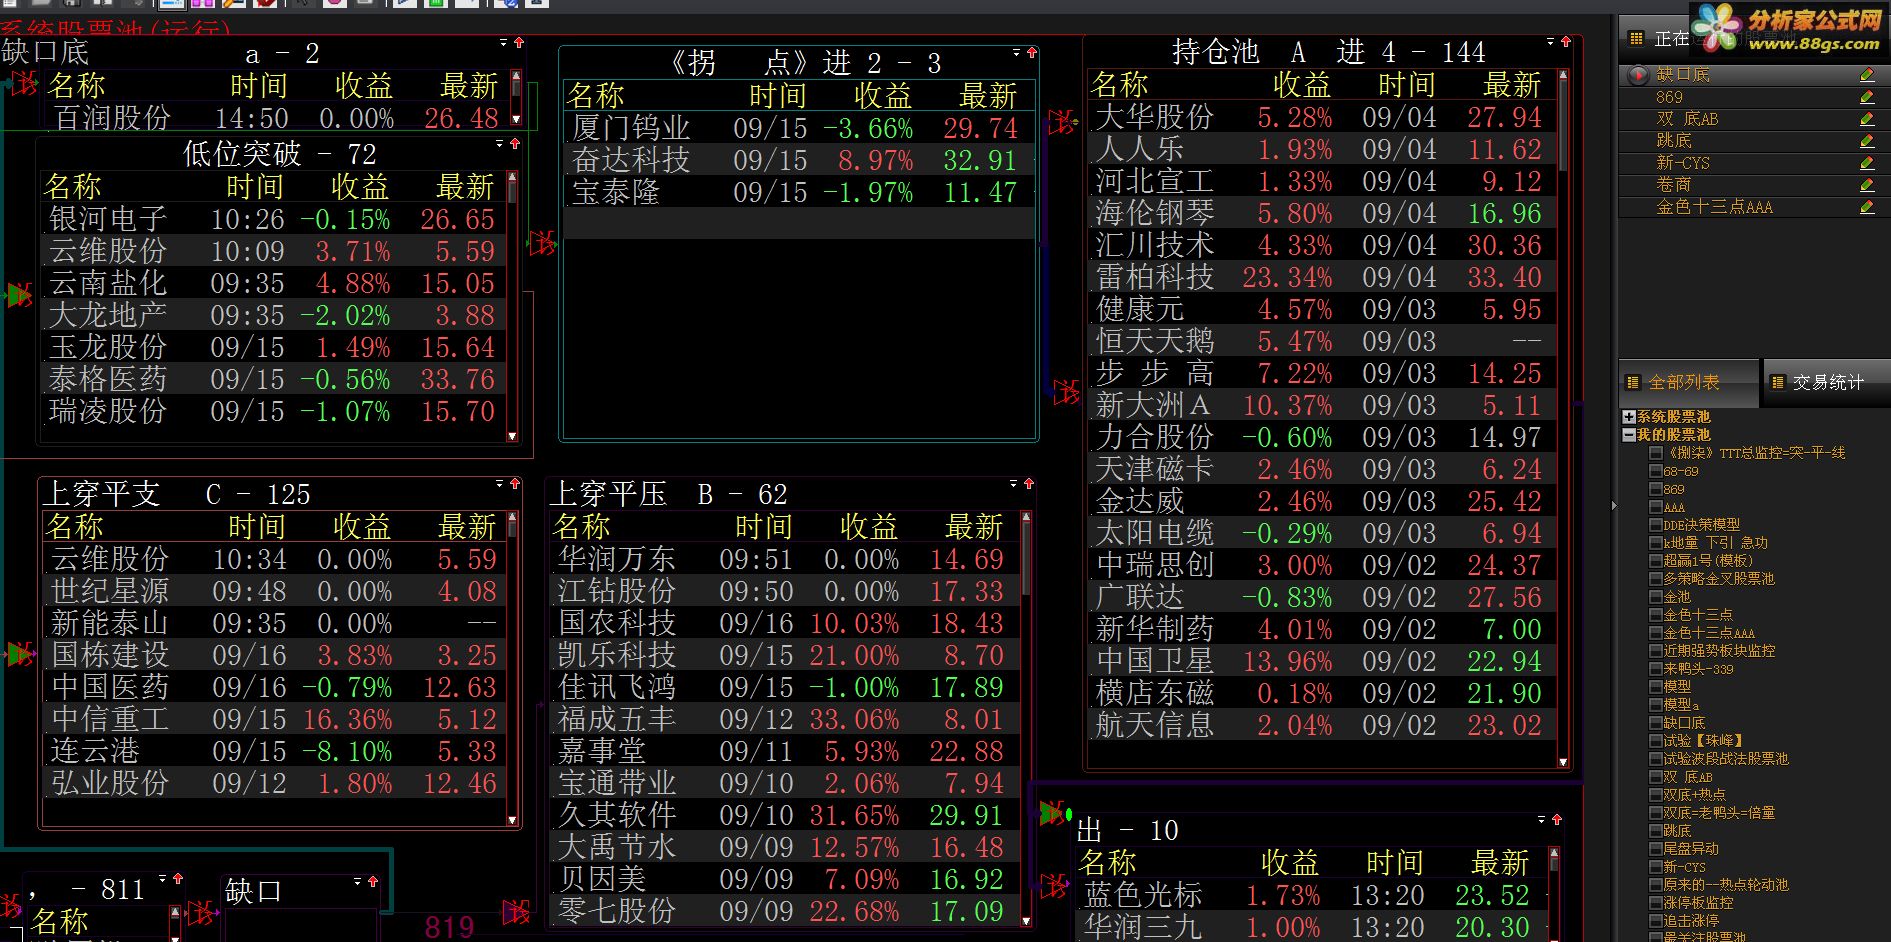Click the 上穿平压 panel vertical scrollbar
The height and width of the screenshot is (942, 1891).
1026,718
